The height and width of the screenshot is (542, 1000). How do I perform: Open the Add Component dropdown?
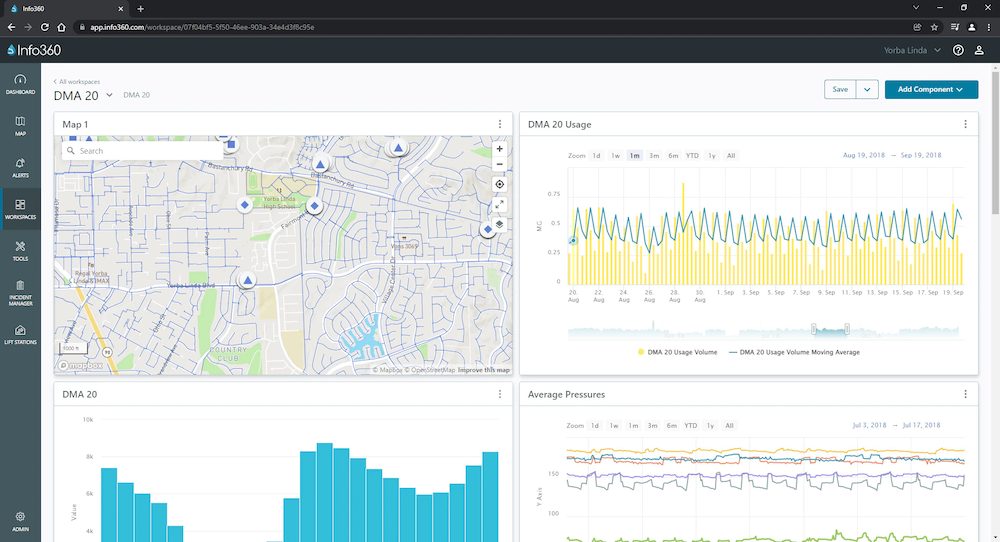click(x=930, y=89)
